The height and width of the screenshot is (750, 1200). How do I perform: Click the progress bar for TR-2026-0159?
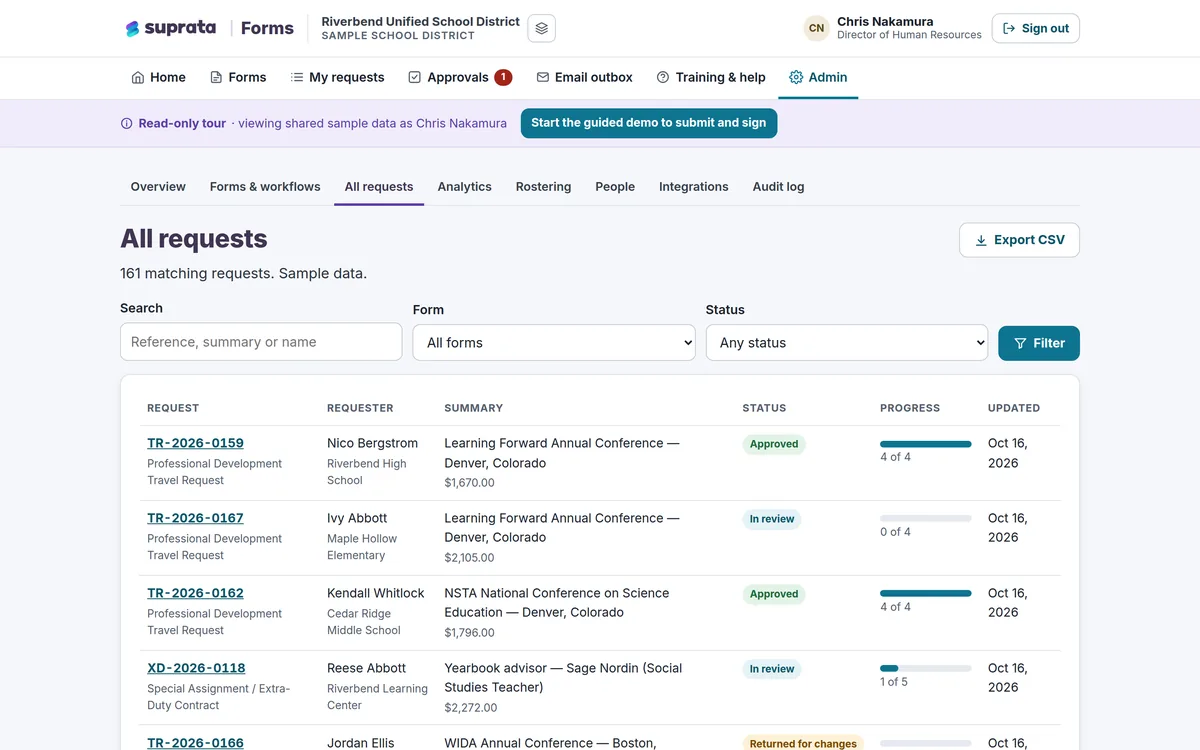[926, 444]
